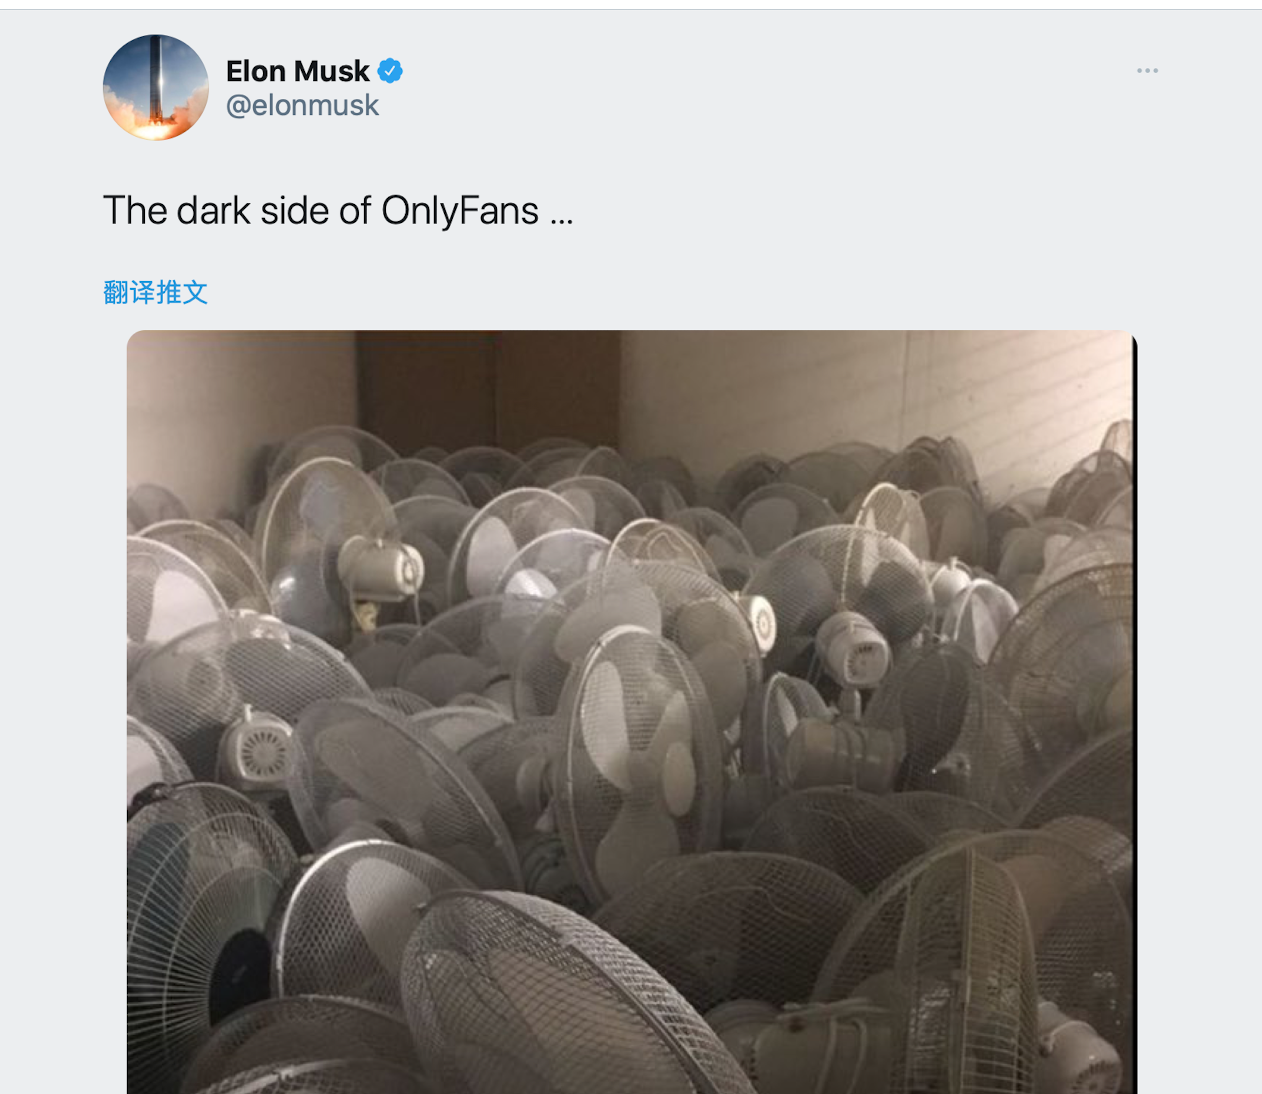The height and width of the screenshot is (1094, 1262).
Task: Translate the tweet via 翻译推文 link
Action: point(155,292)
